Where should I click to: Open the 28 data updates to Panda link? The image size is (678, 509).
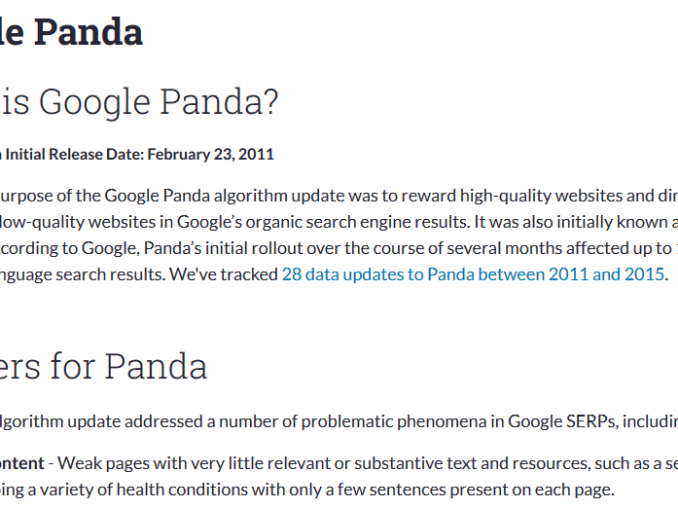pos(473,275)
